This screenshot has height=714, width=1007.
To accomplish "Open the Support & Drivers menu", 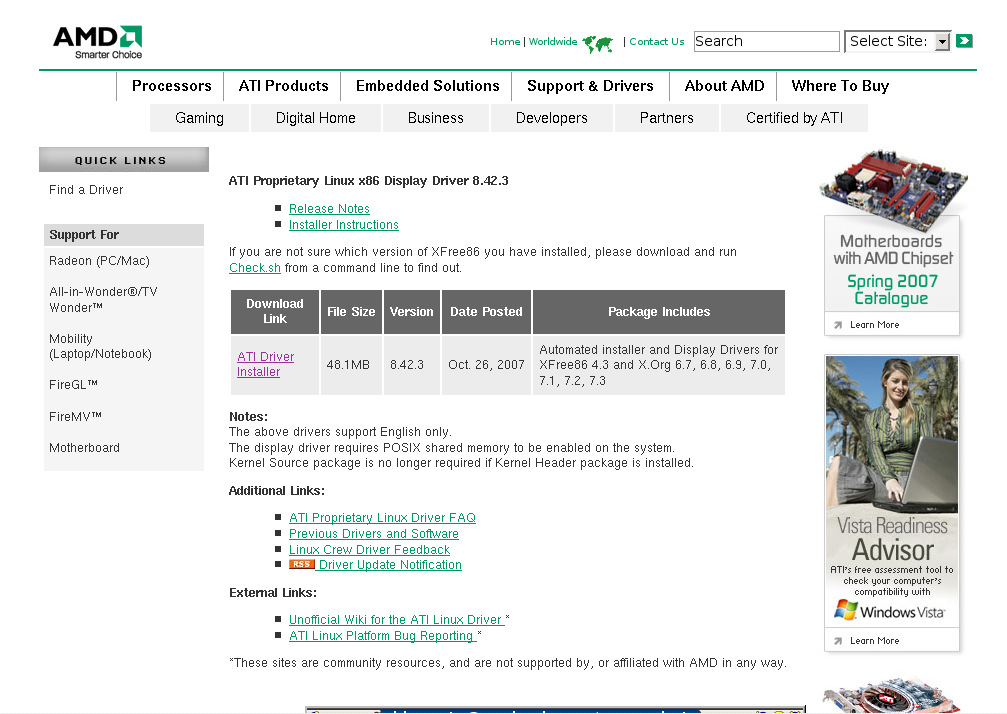I will pos(590,86).
